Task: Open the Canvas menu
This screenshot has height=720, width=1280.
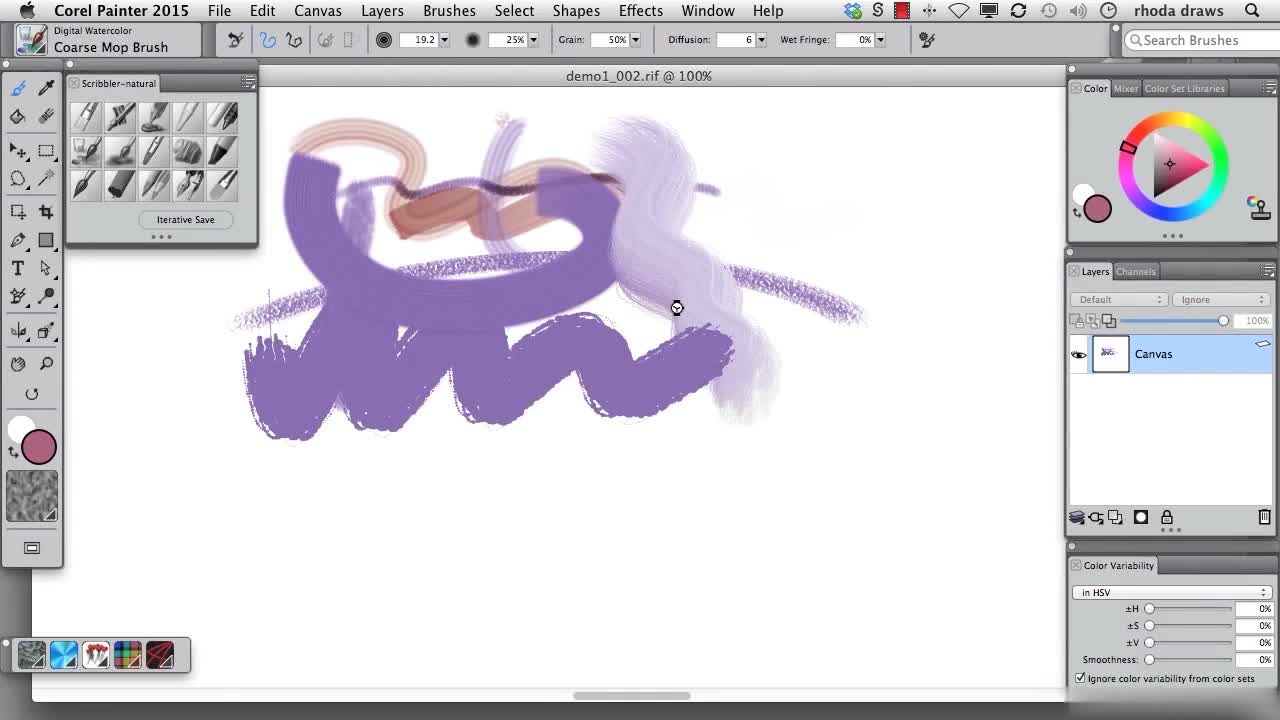Action: [x=317, y=11]
